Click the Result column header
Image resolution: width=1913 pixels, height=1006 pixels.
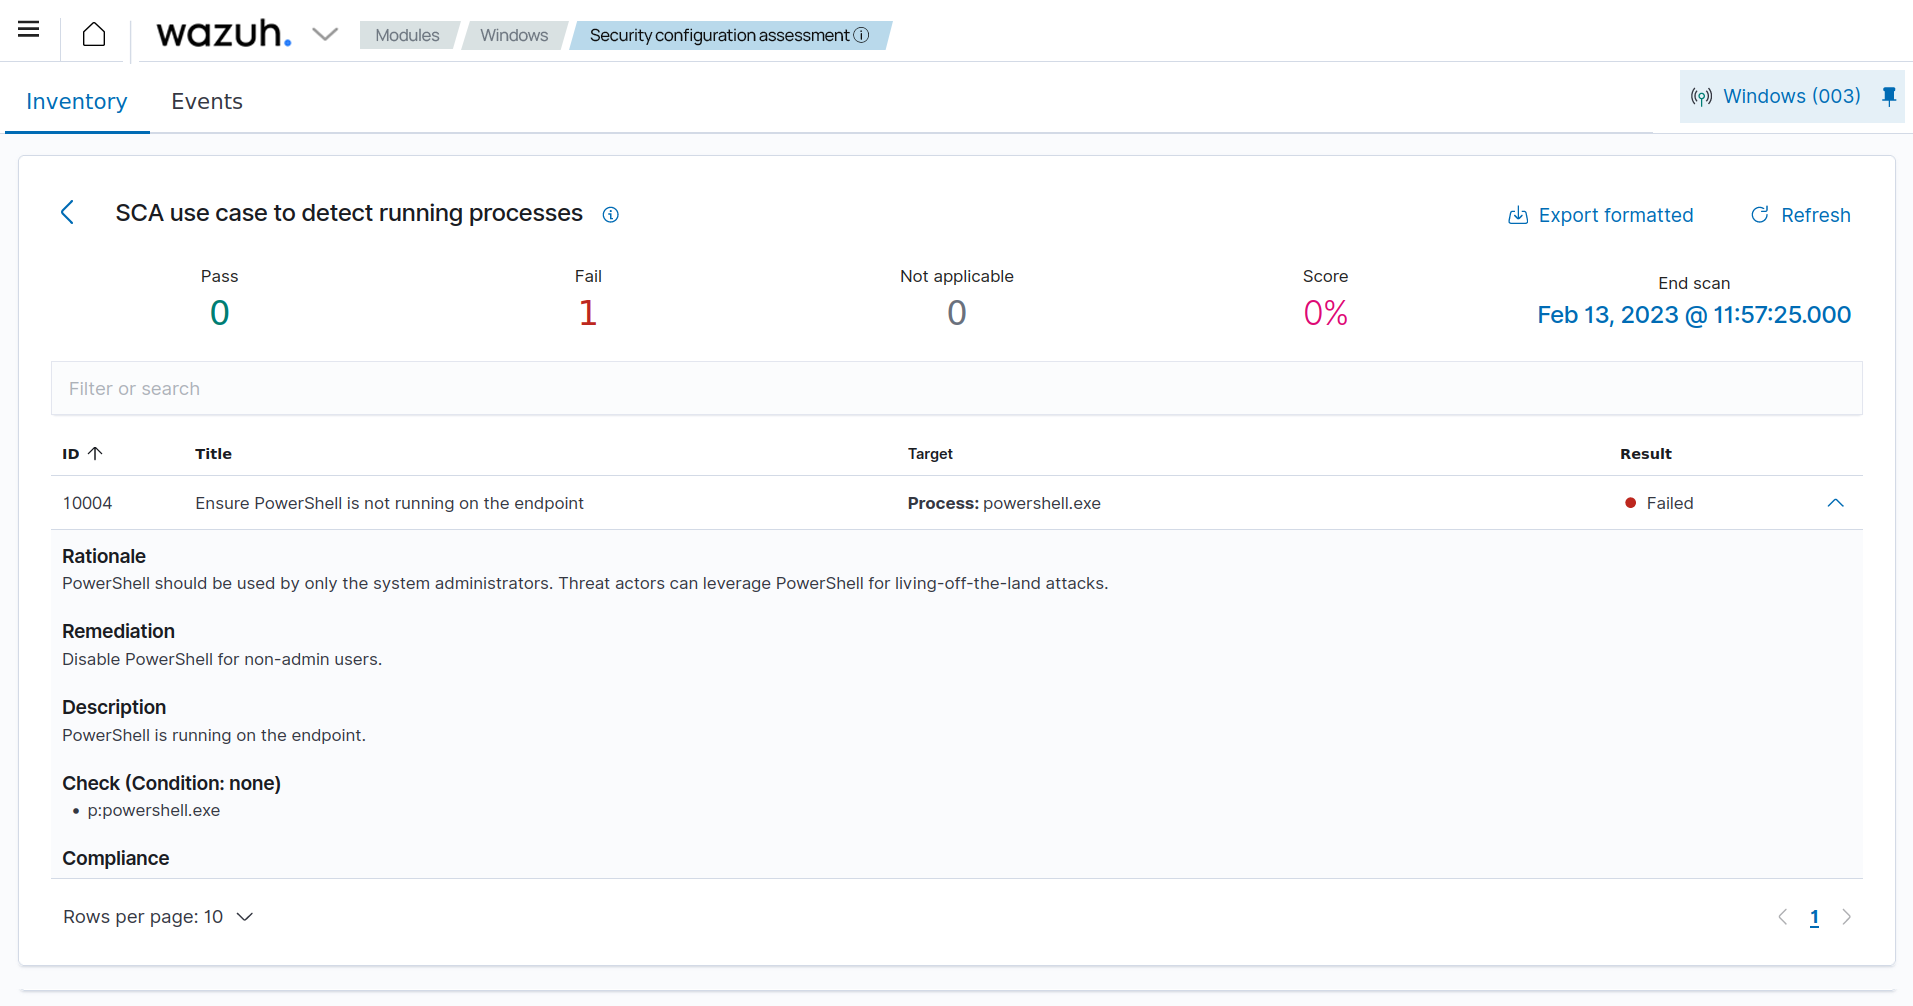coord(1646,453)
